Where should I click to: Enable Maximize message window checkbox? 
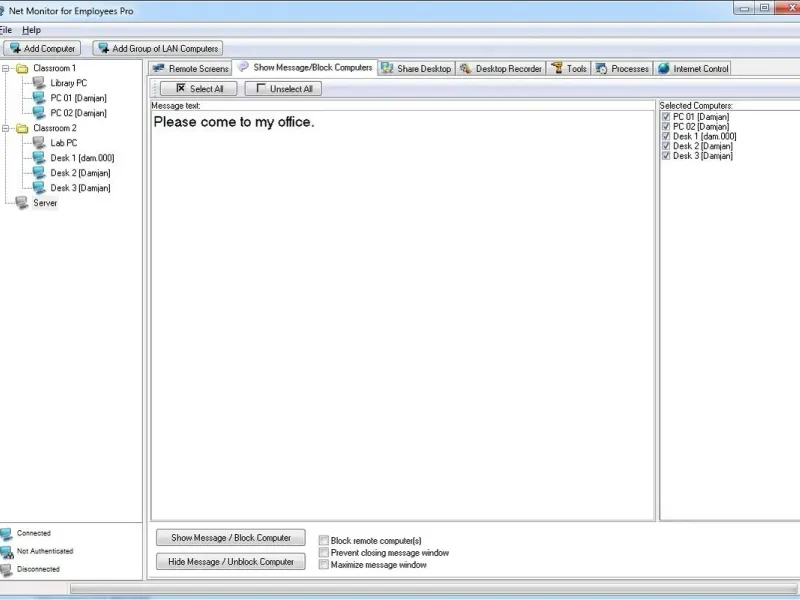click(323, 565)
